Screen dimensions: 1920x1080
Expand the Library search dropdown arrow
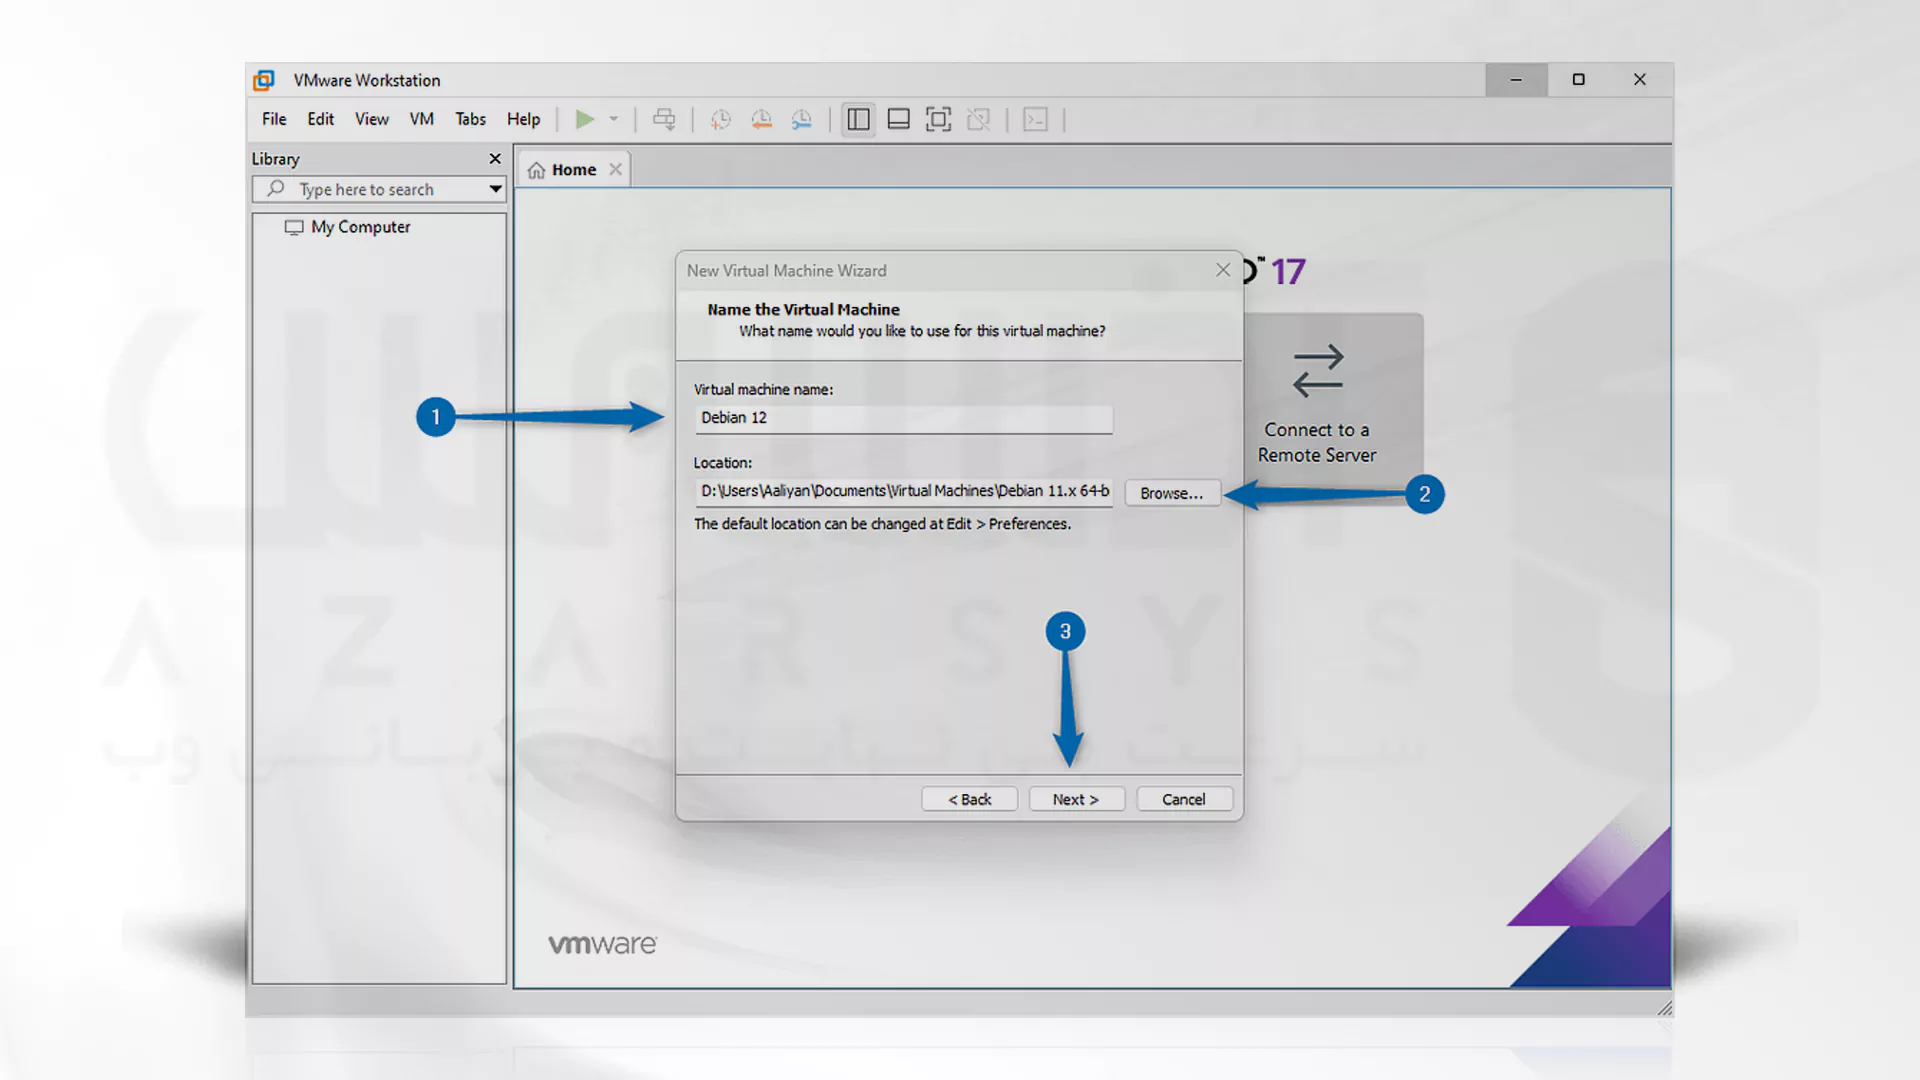coord(495,189)
